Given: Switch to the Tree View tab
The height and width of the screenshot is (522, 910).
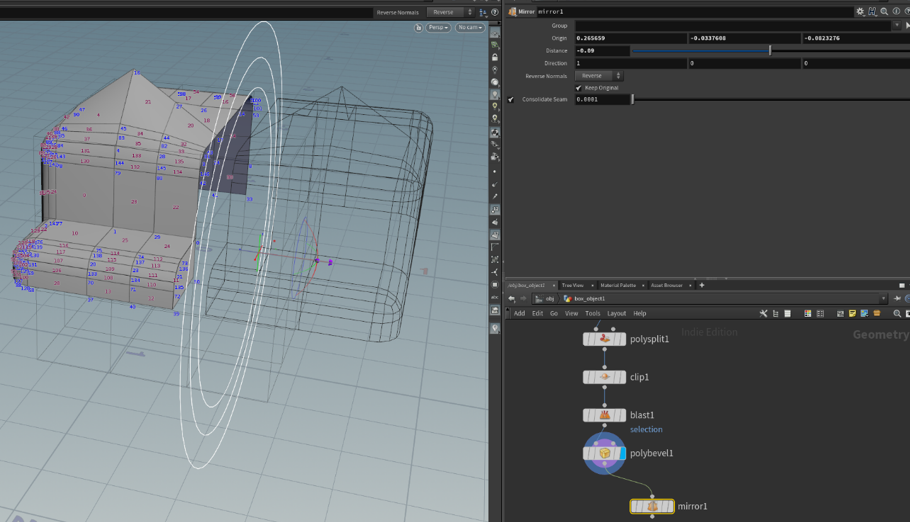Looking at the screenshot, I should [573, 286].
